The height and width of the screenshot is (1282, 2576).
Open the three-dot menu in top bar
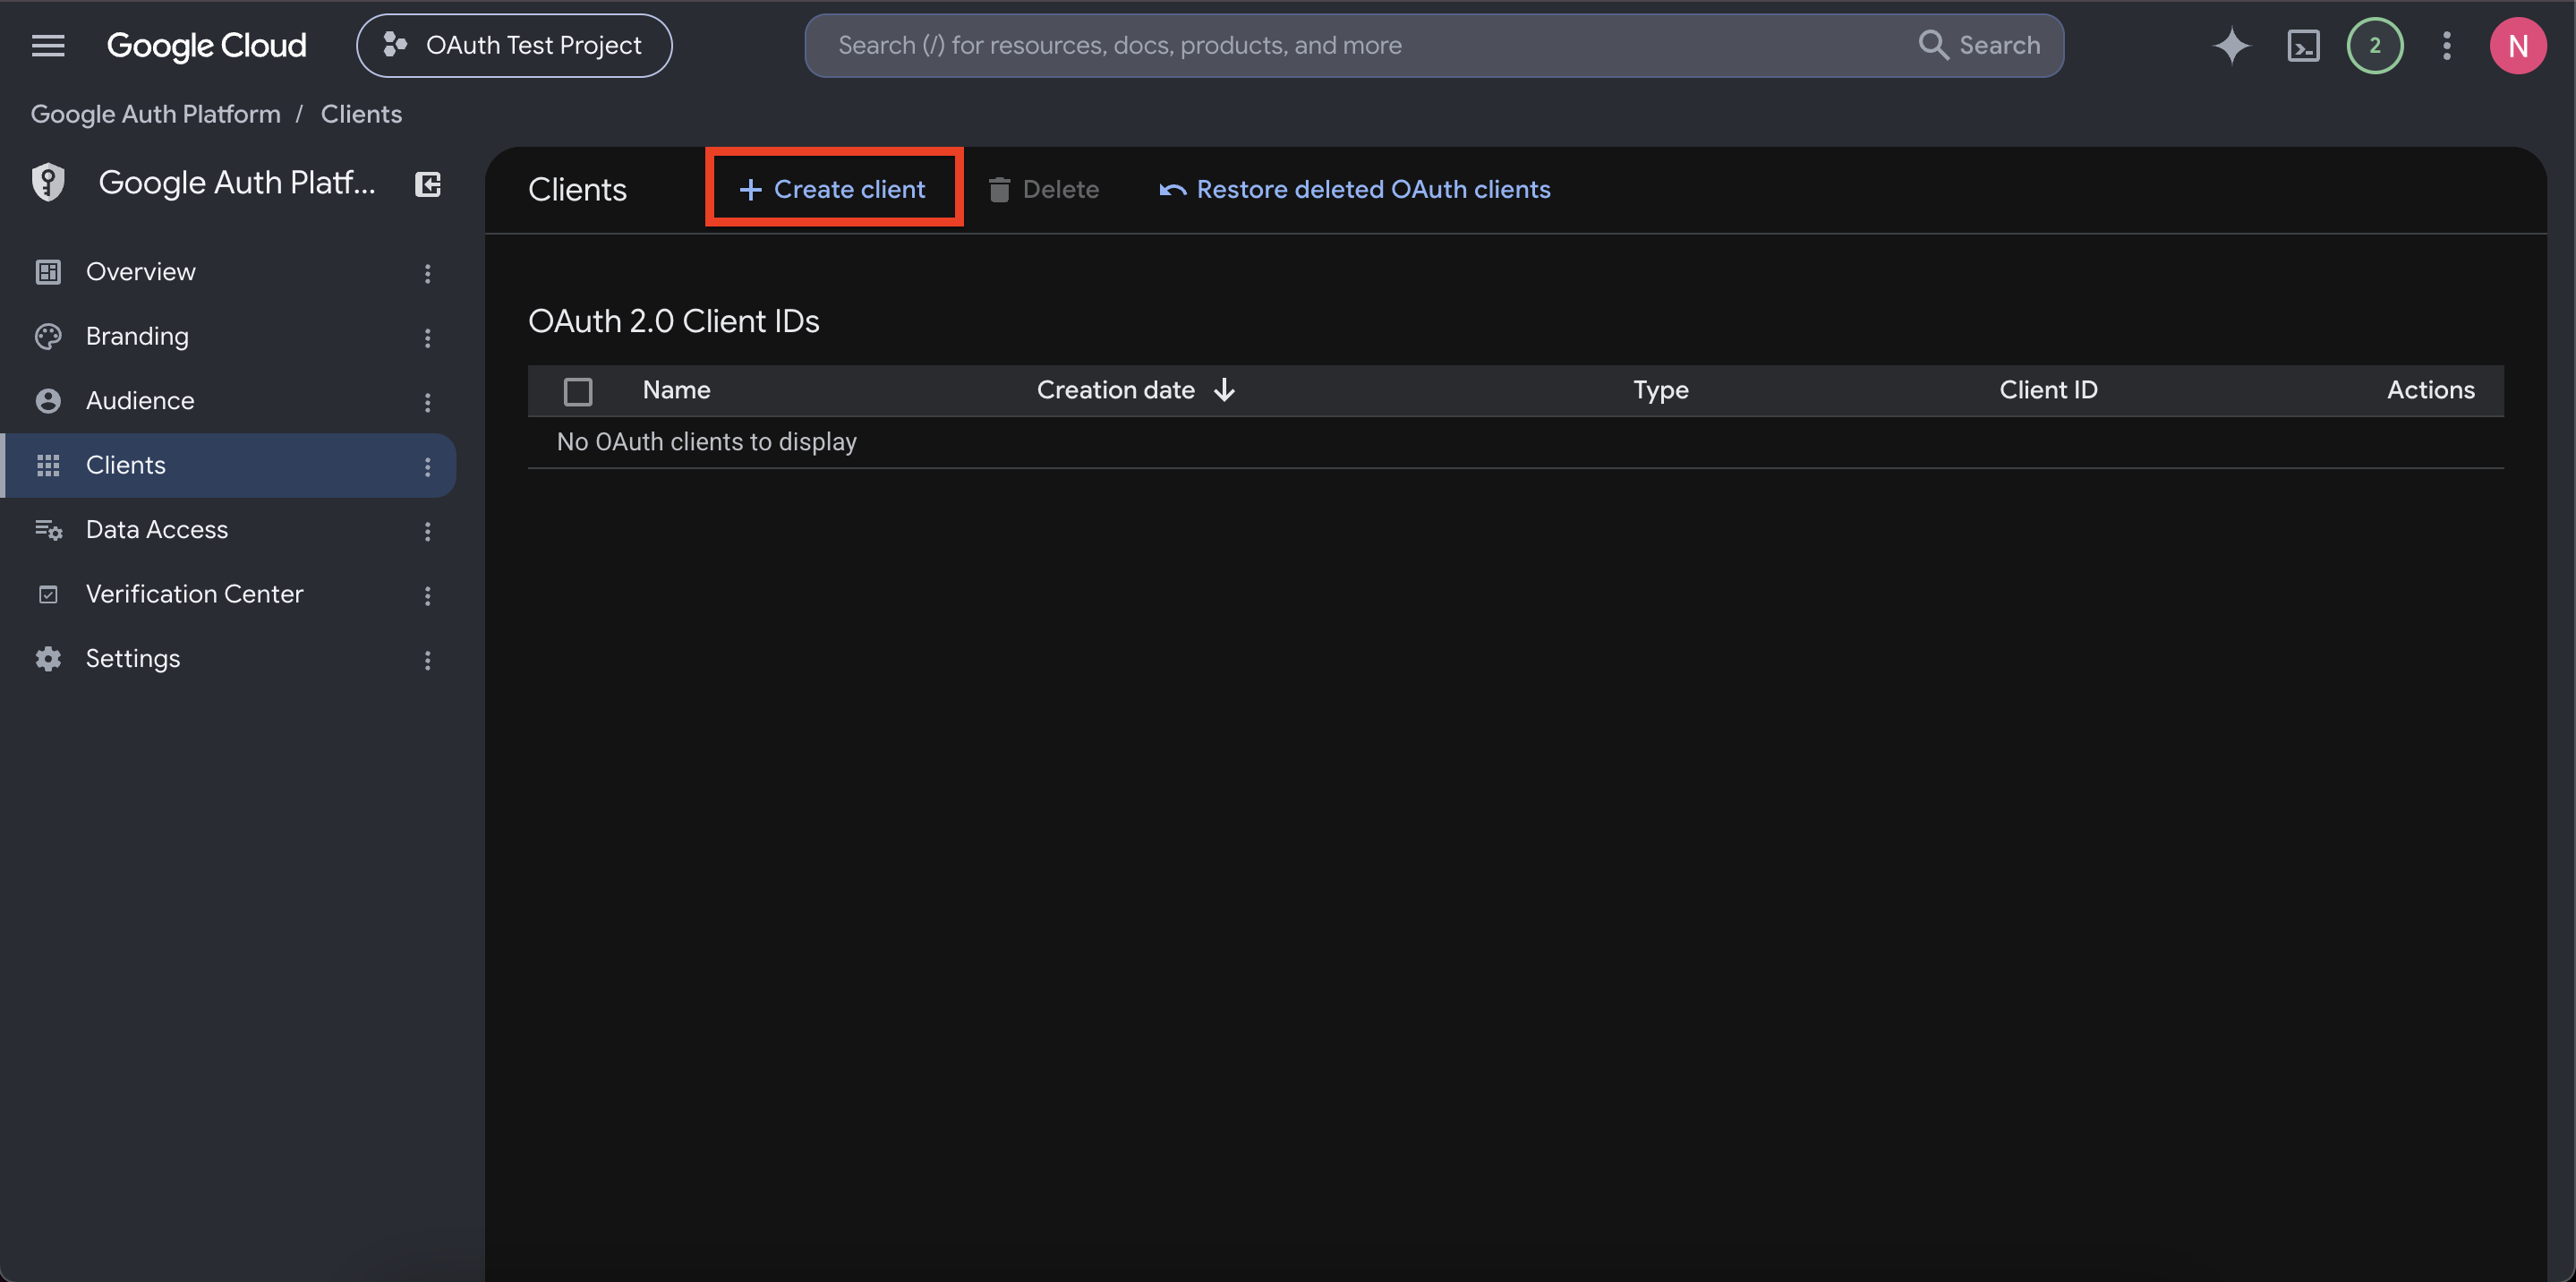point(2446,45)
